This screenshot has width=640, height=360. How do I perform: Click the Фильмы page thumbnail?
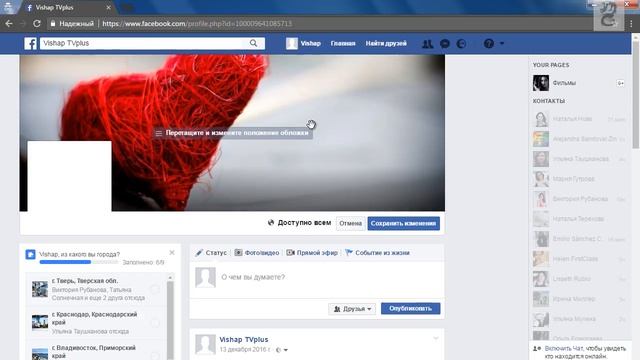[x=541, y=83]
